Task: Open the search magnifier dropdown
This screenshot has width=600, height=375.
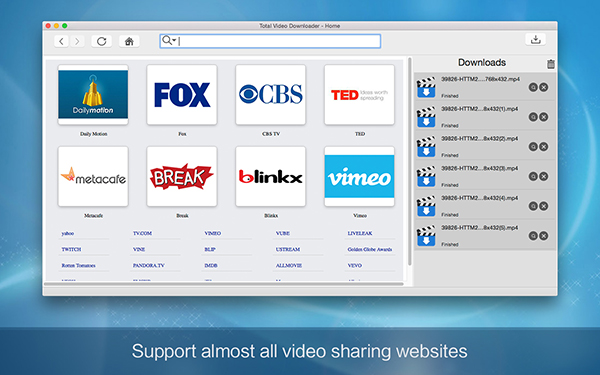Action: click(x=169, y=41)
